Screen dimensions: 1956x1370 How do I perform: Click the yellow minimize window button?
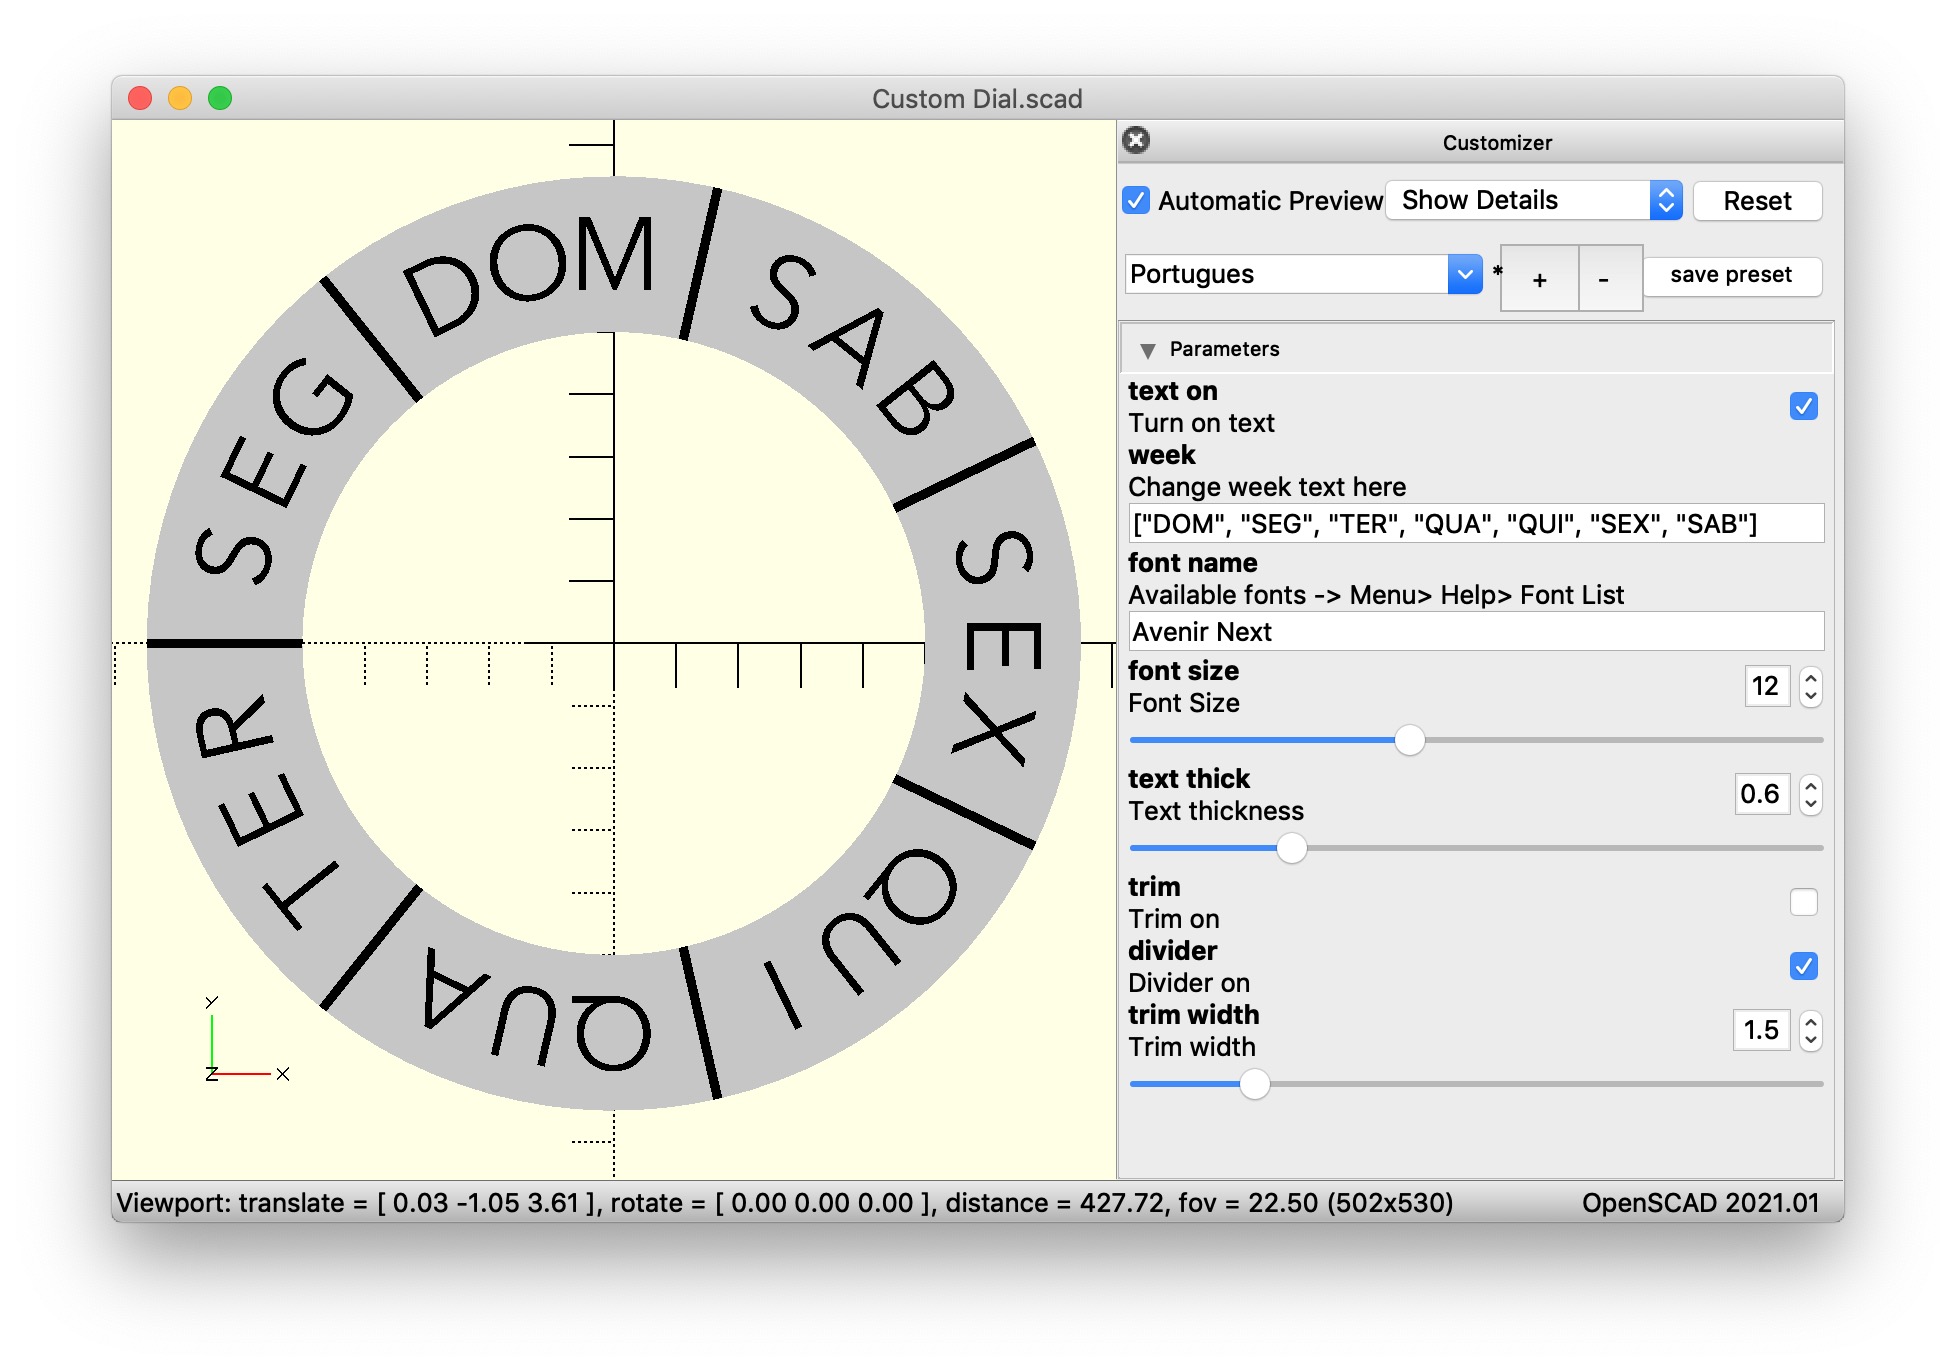(180, 98)
